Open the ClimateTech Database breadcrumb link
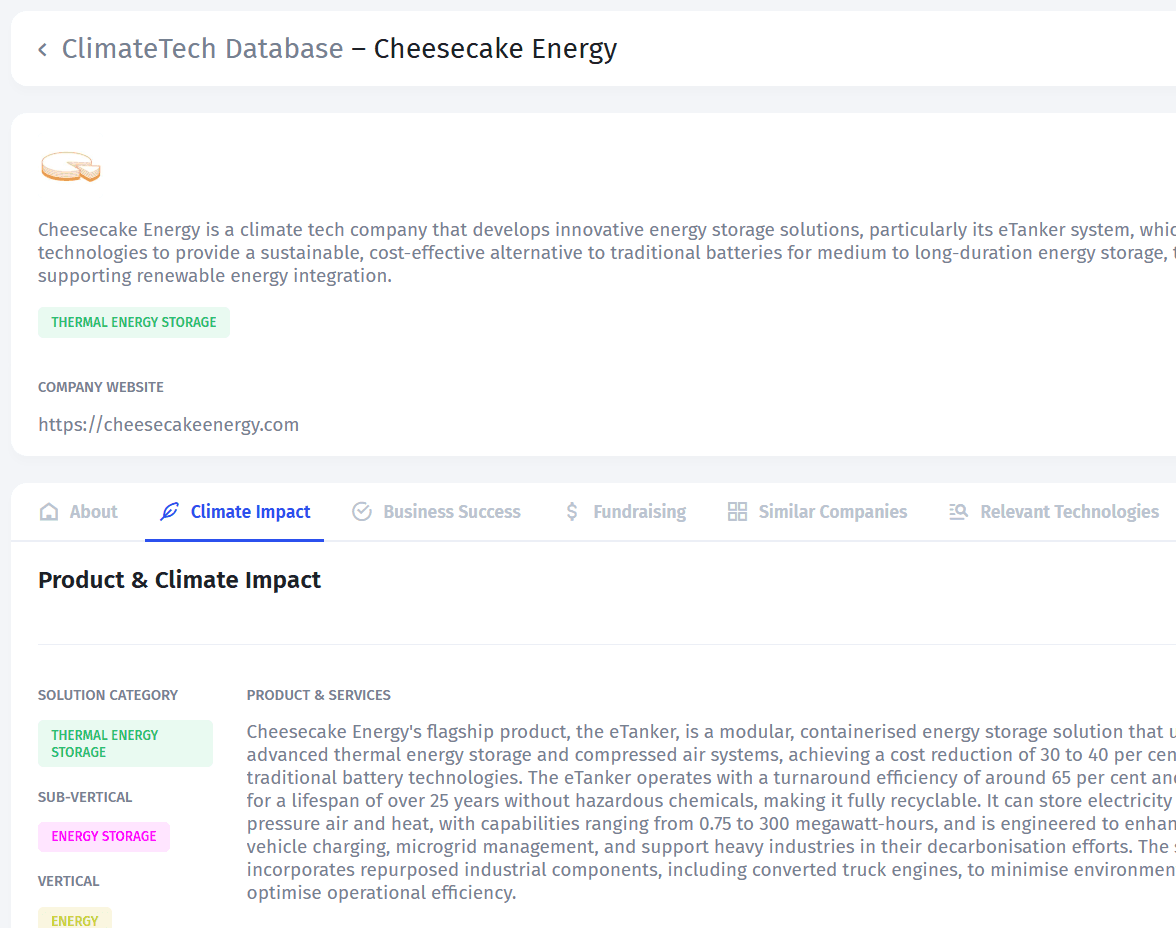1176x928 pixels. click(202, 49)
